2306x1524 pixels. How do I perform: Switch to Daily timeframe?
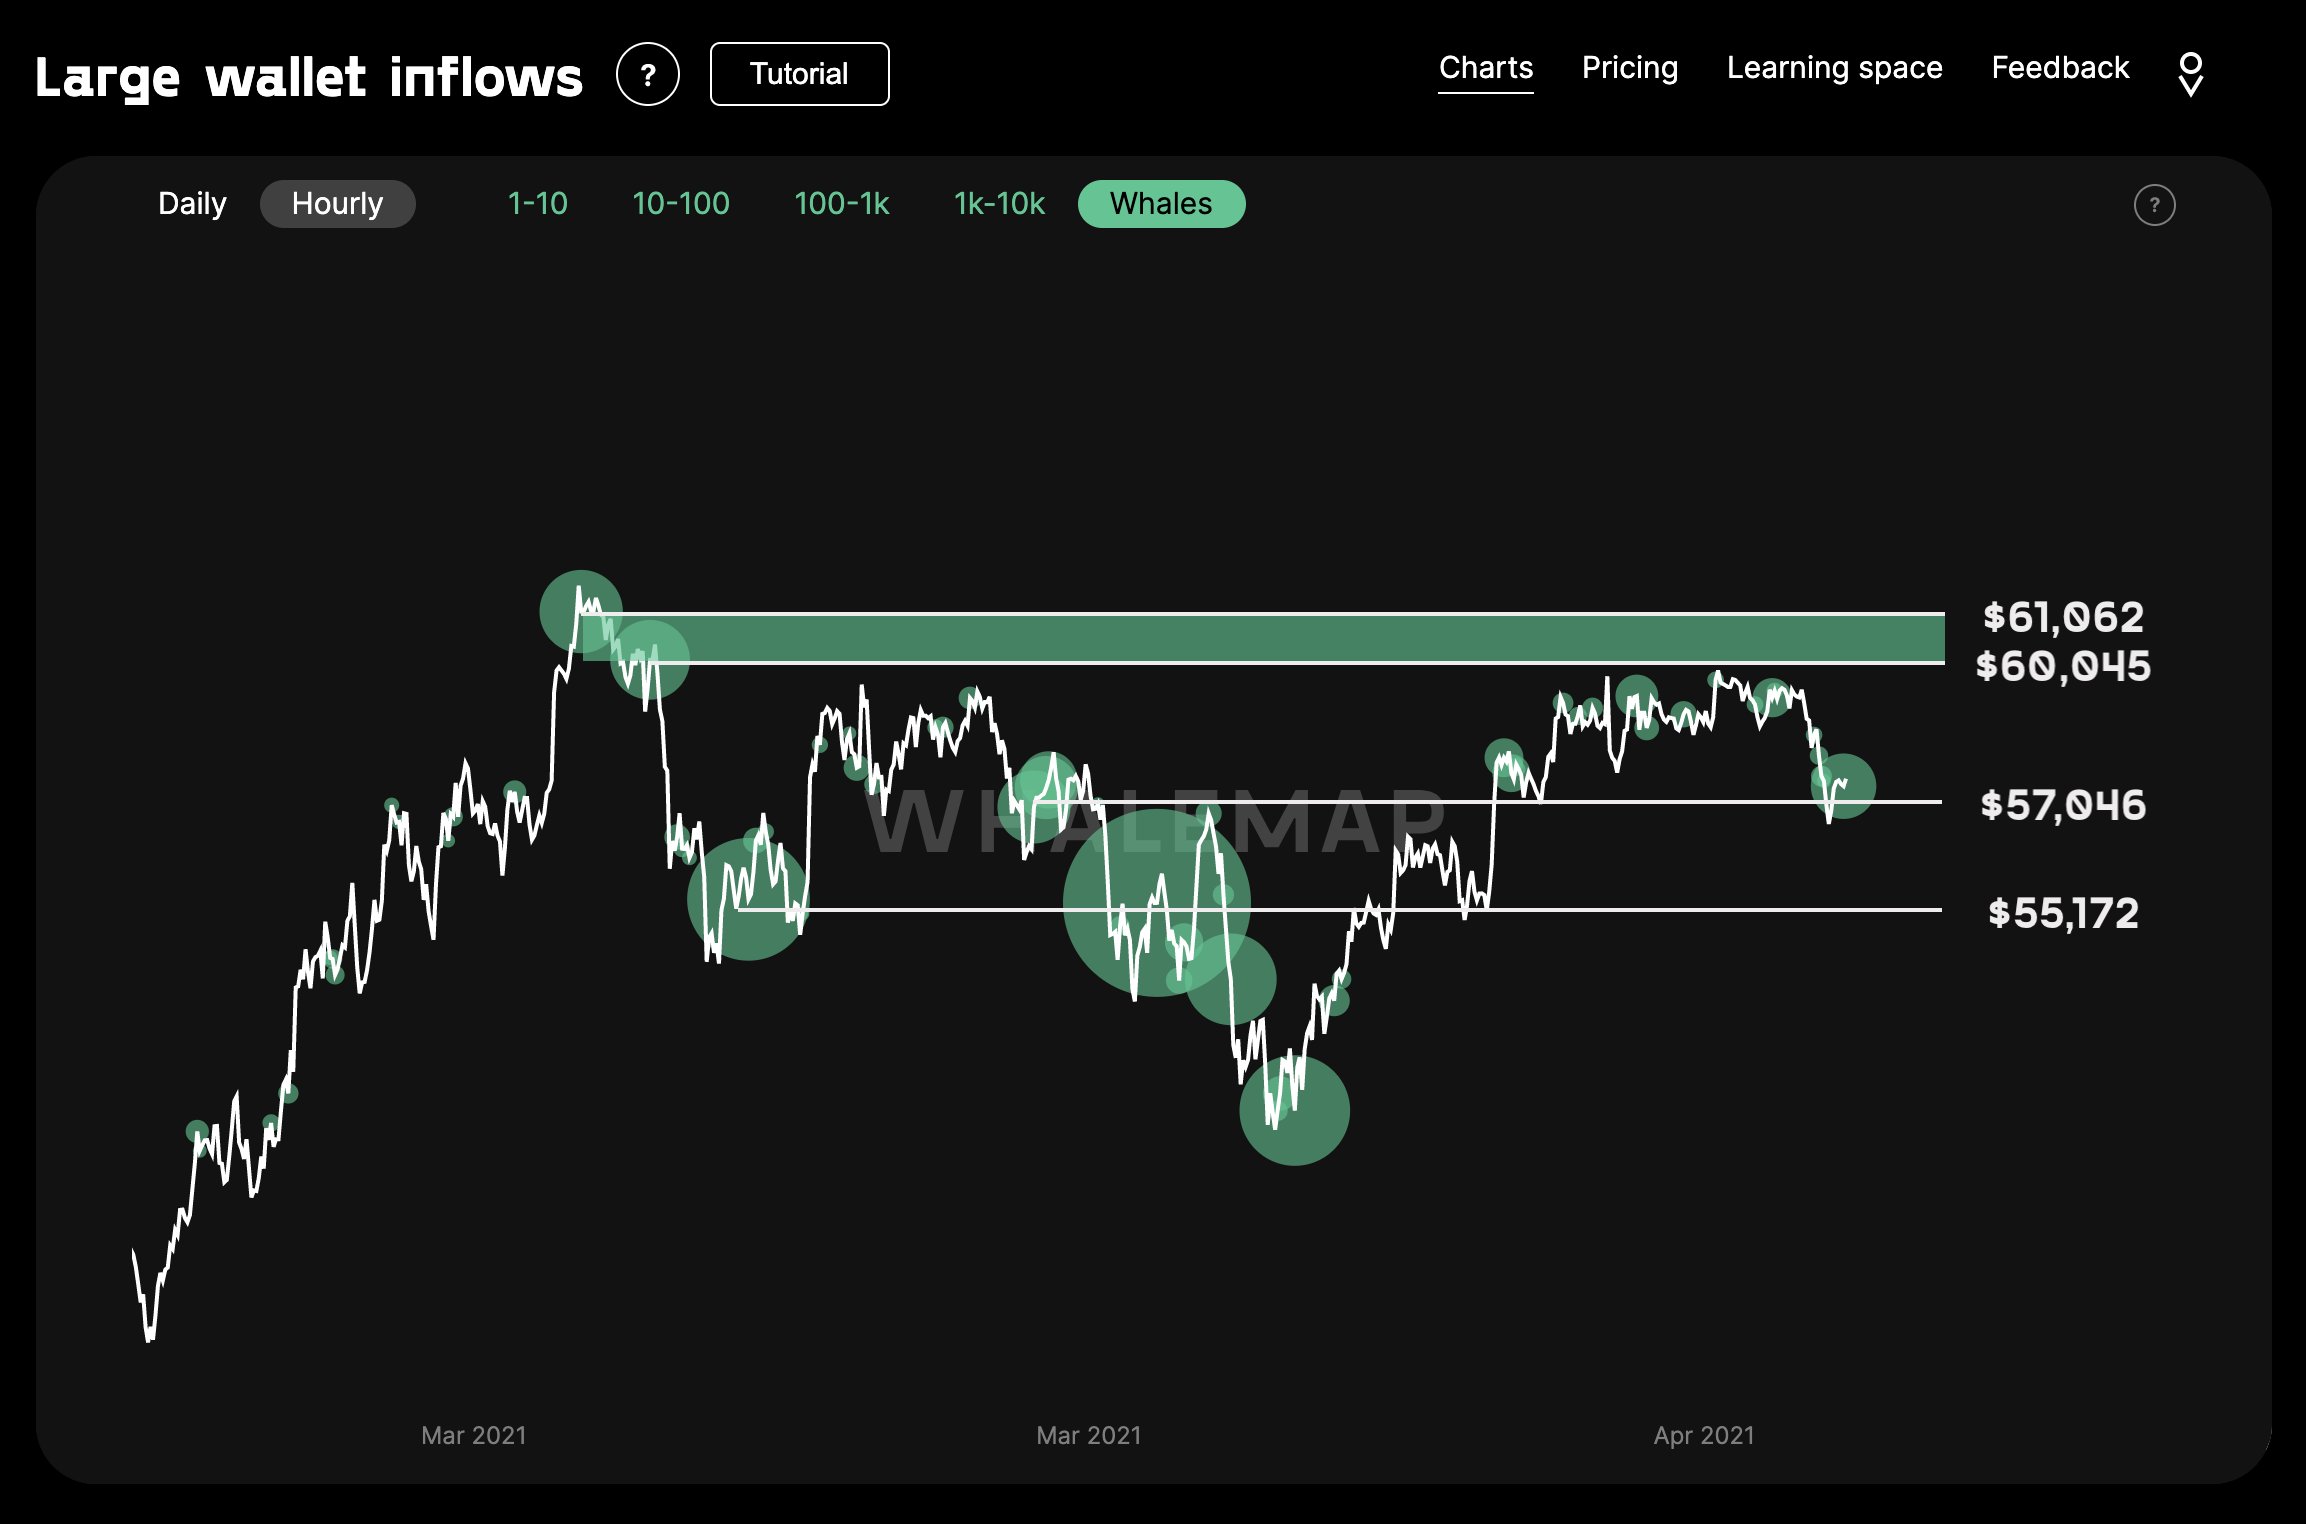[x=192, y=204]
